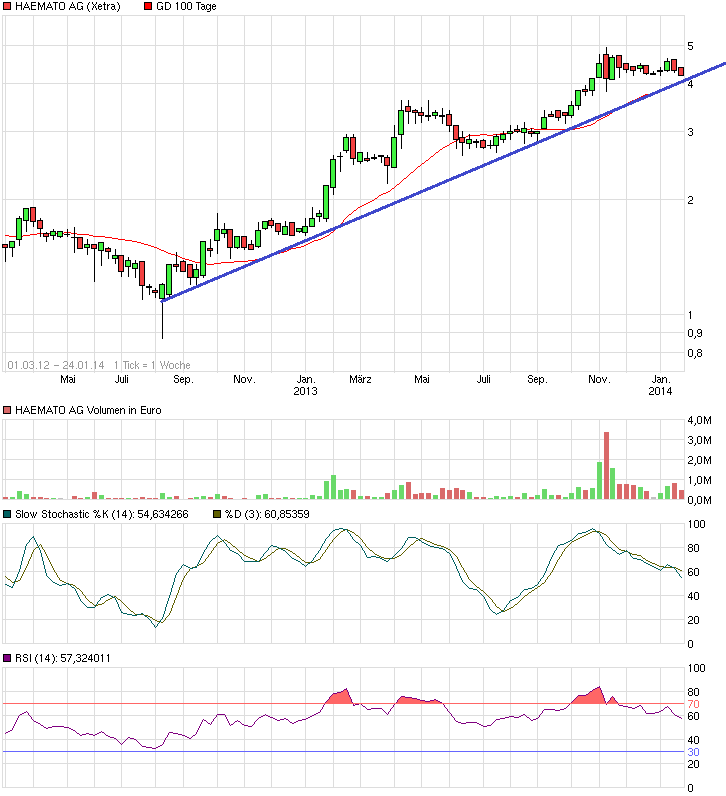
Task: Click the HAEMATO AG Volumen in Euro swatch
Action: pos(8,410)
